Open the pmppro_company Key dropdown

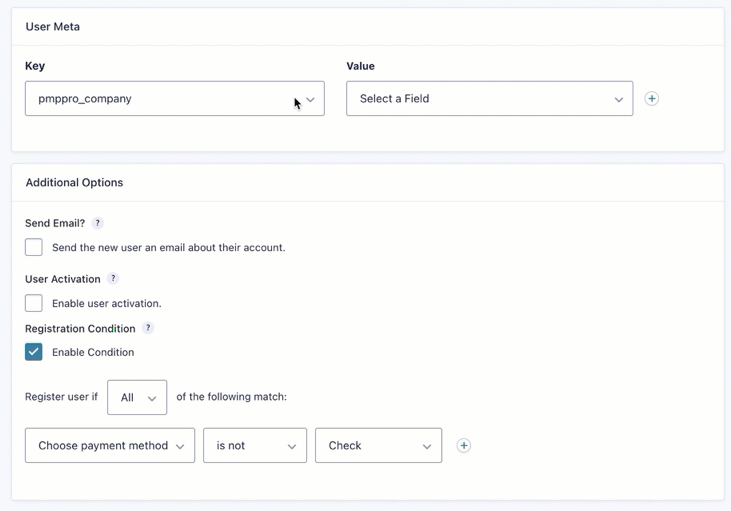click(175, 99)
